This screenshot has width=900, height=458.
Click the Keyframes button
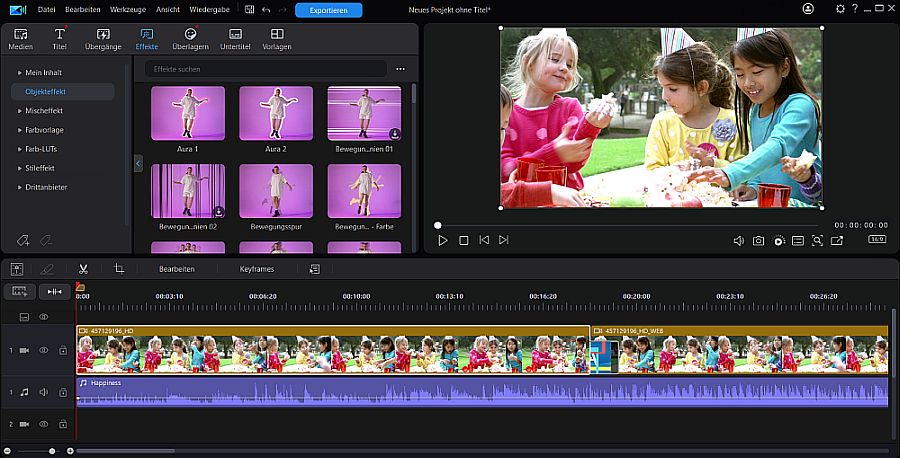256,269
